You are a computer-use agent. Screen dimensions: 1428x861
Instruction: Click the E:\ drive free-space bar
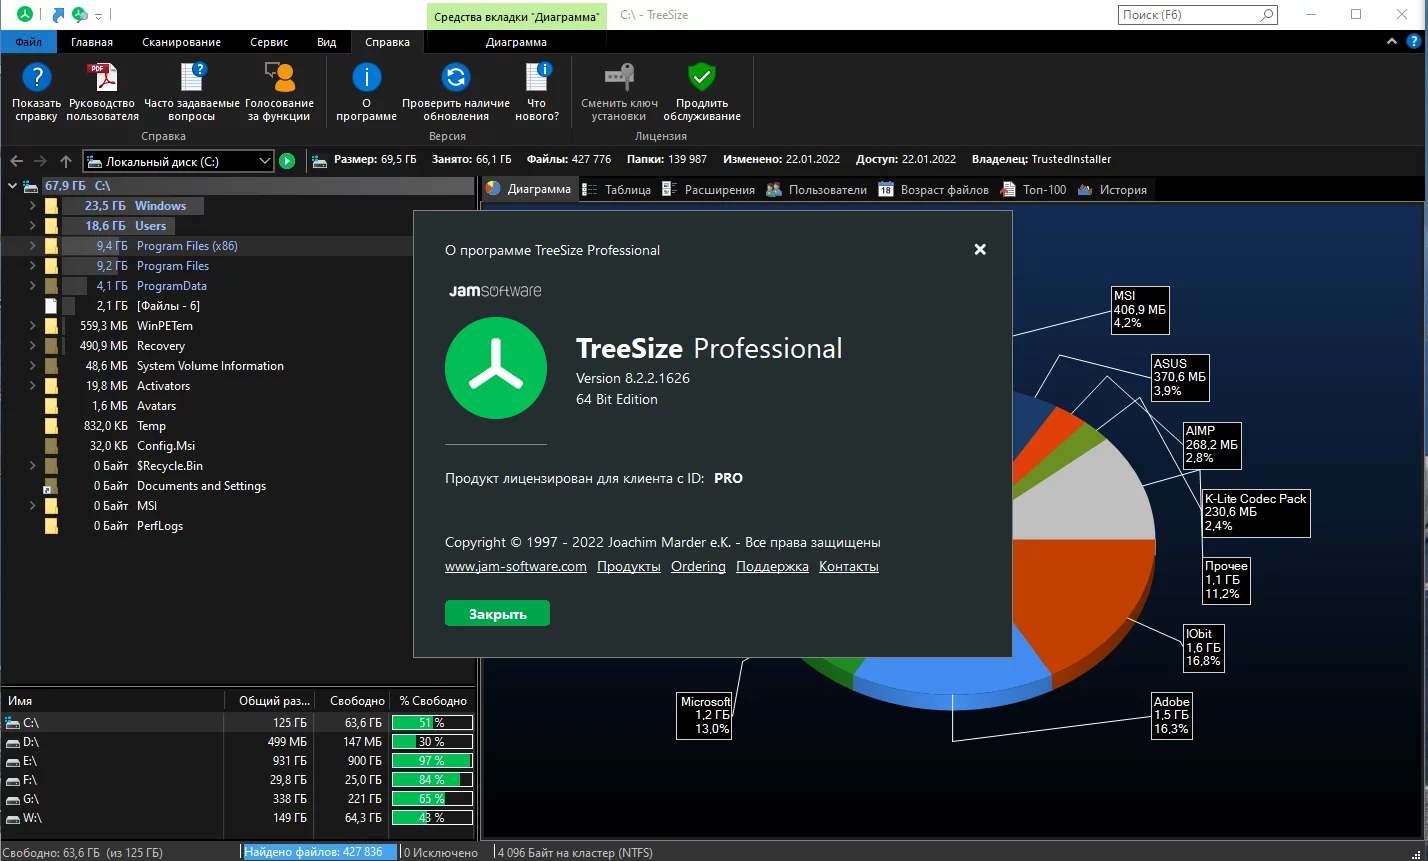tap(432, 761)
